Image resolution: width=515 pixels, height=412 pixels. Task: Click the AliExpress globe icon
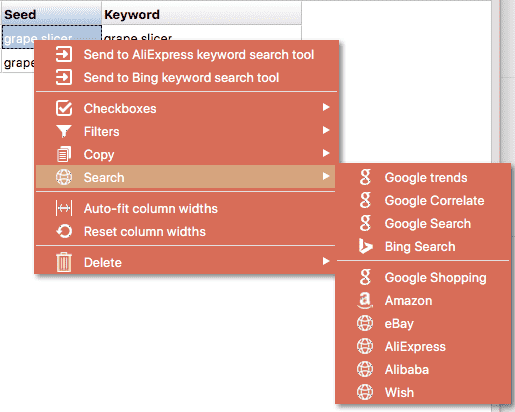click(365, 346)
